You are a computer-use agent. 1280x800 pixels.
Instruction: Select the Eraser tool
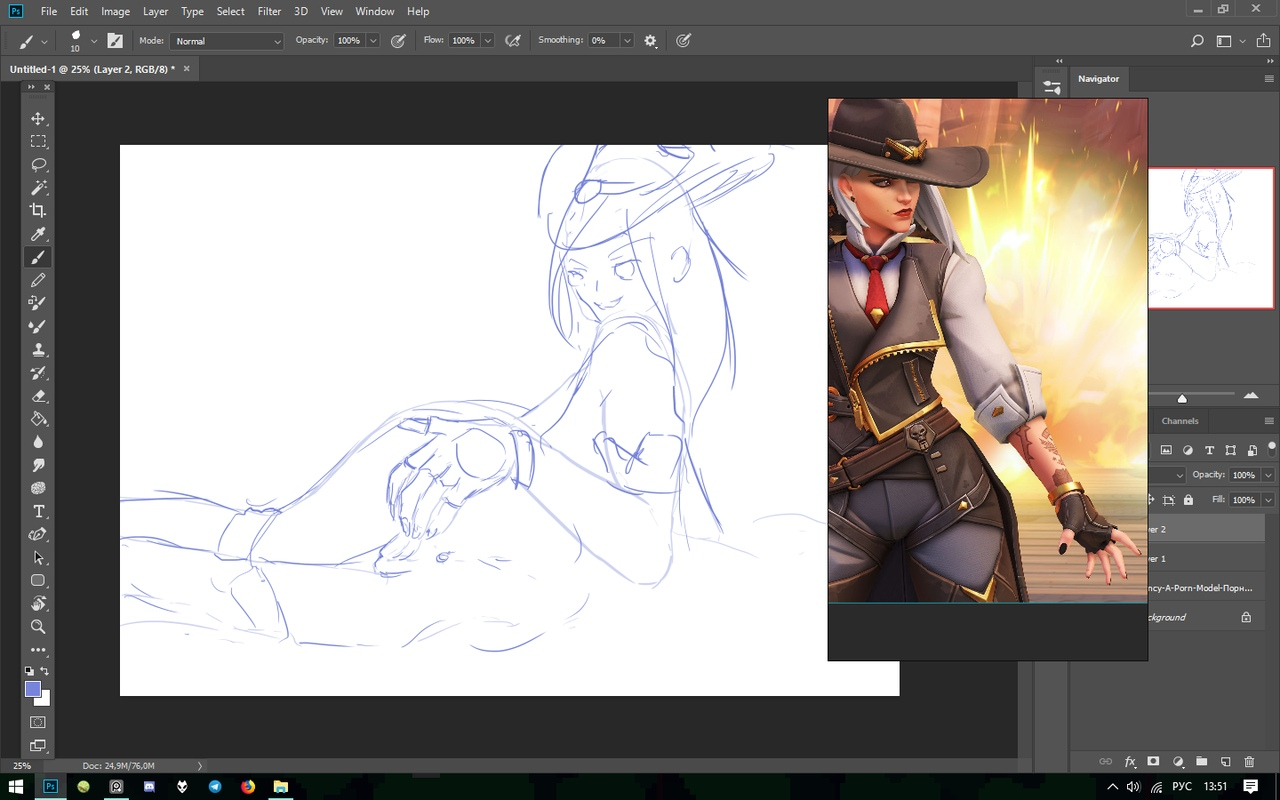(38, 396)
